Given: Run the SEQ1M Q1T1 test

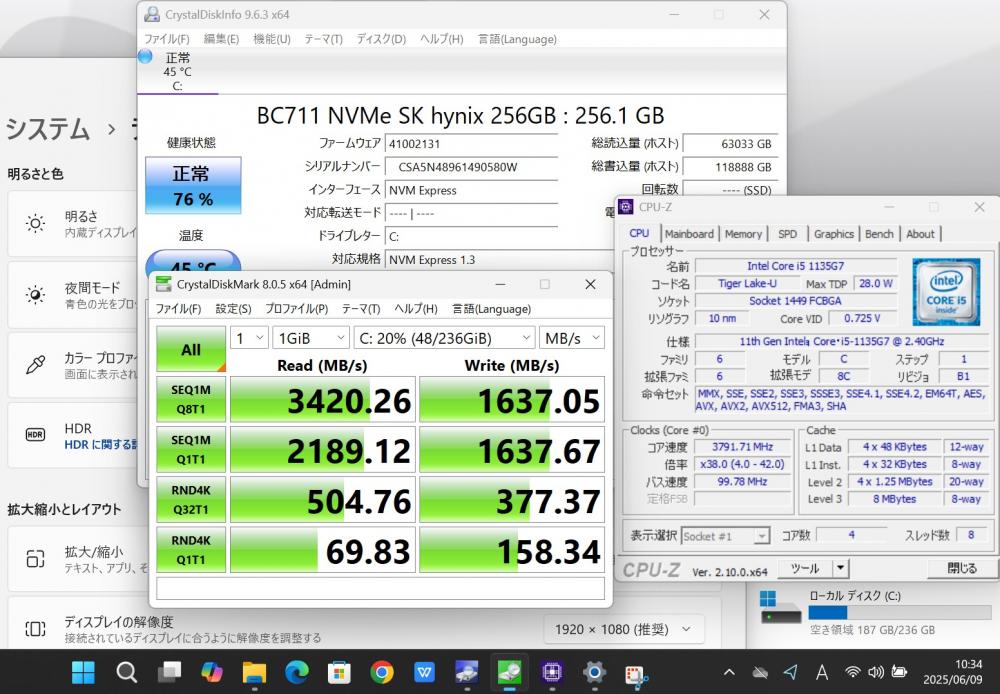Looking at the screenshot, I should [x=191, y=450].
